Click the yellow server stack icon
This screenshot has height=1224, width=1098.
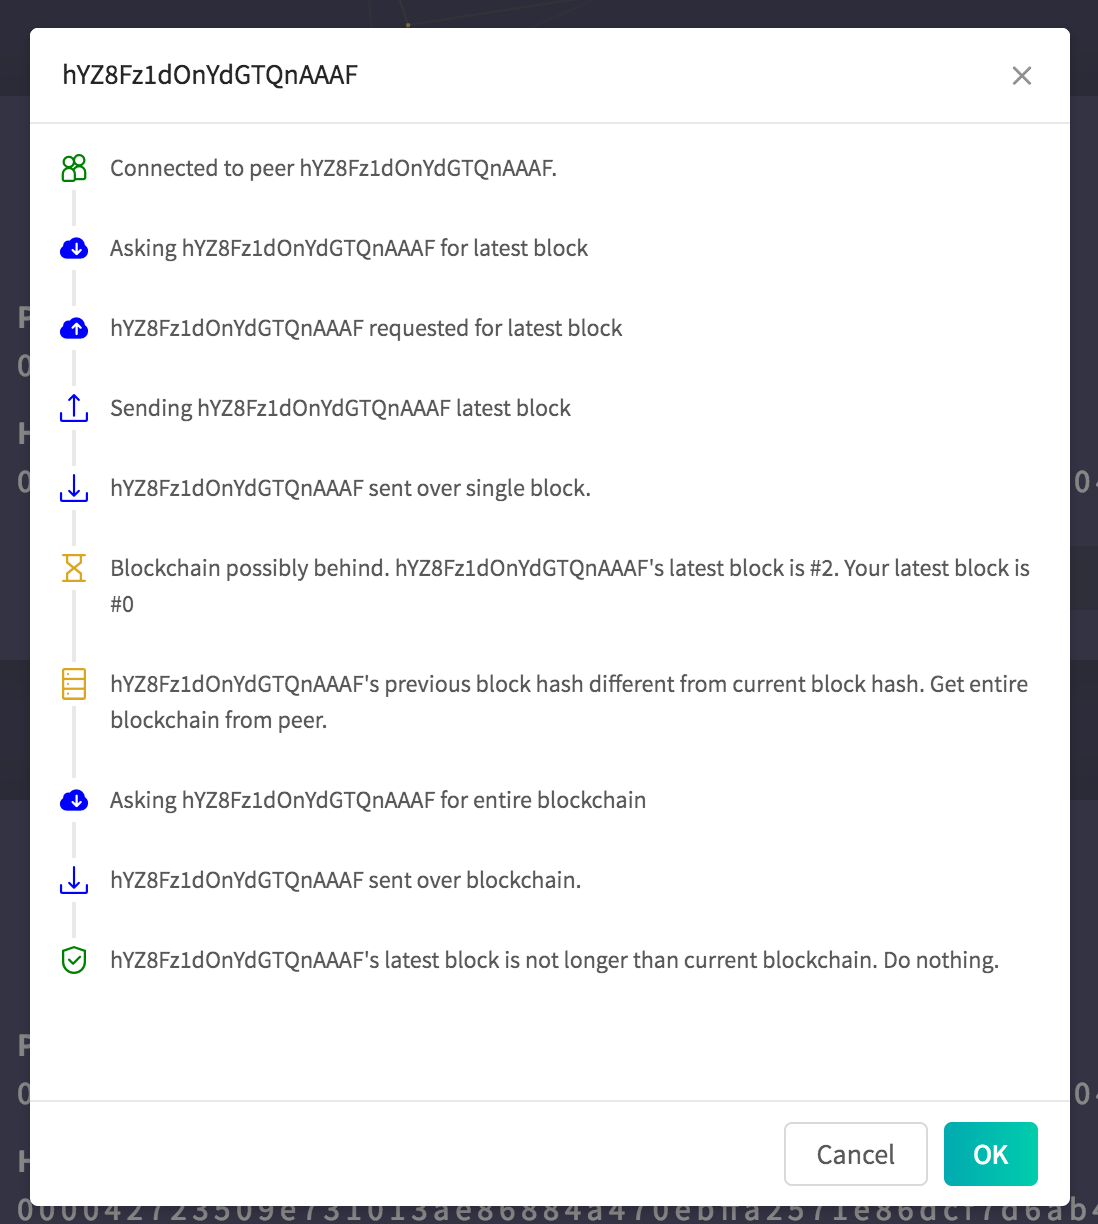[74, 684]
